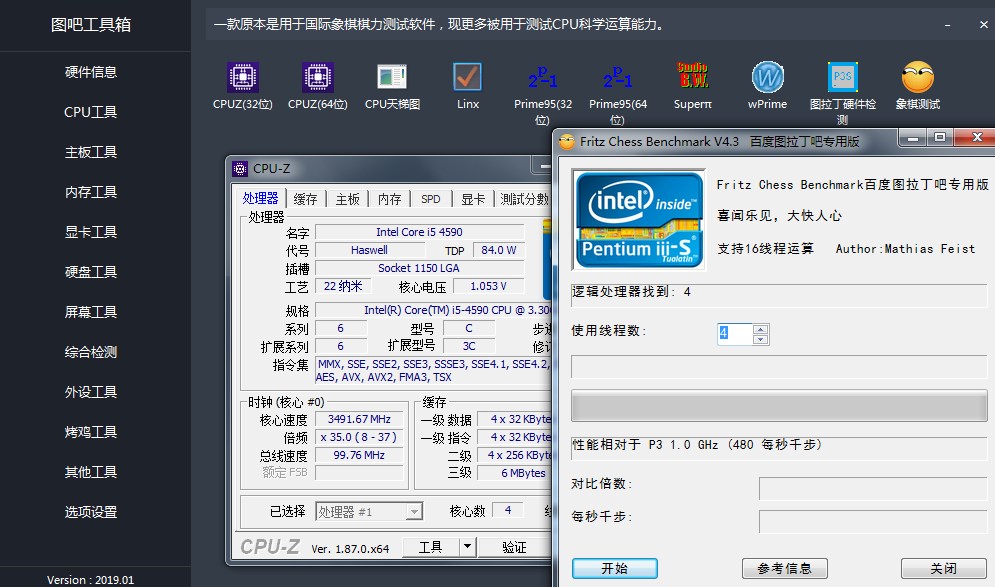Open the Superπ benchmark
The width and height of the screenshot is (995, 587).
(x=692, y=86)
